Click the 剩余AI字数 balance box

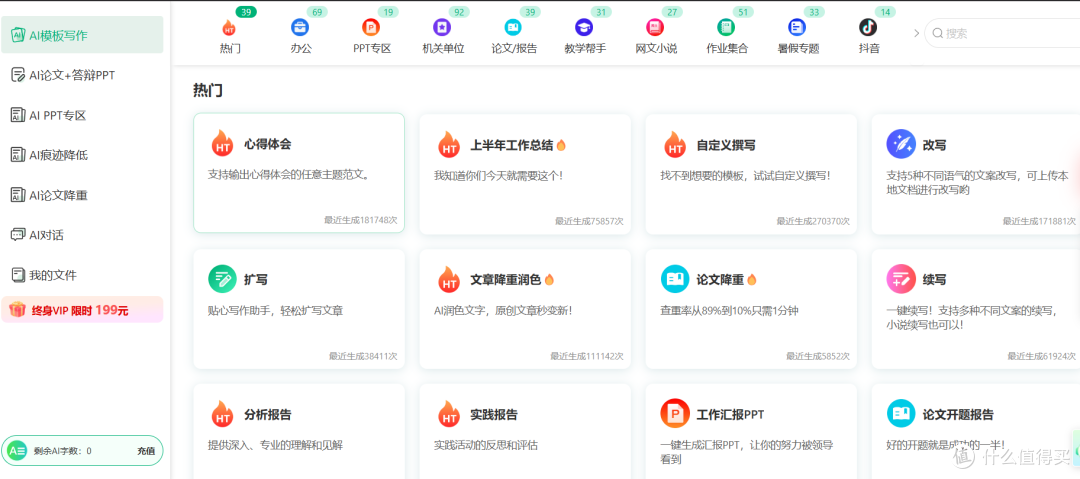pos(82,451)
